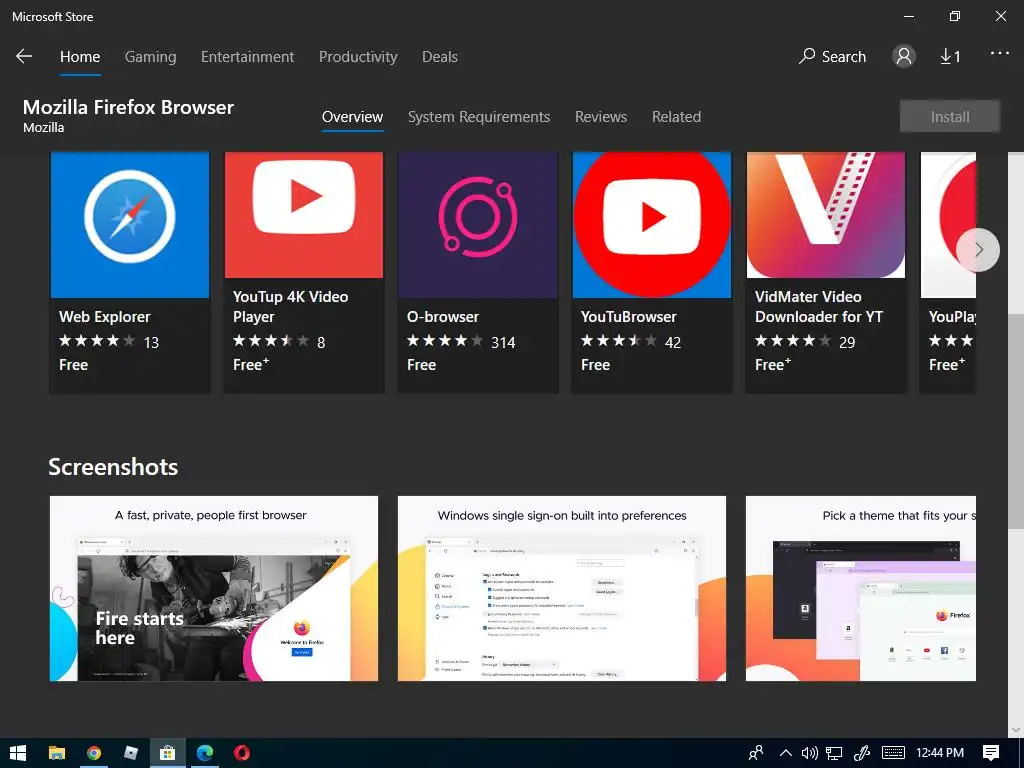
Task: Open the touch keyboard icon
Action: [893, 753]
